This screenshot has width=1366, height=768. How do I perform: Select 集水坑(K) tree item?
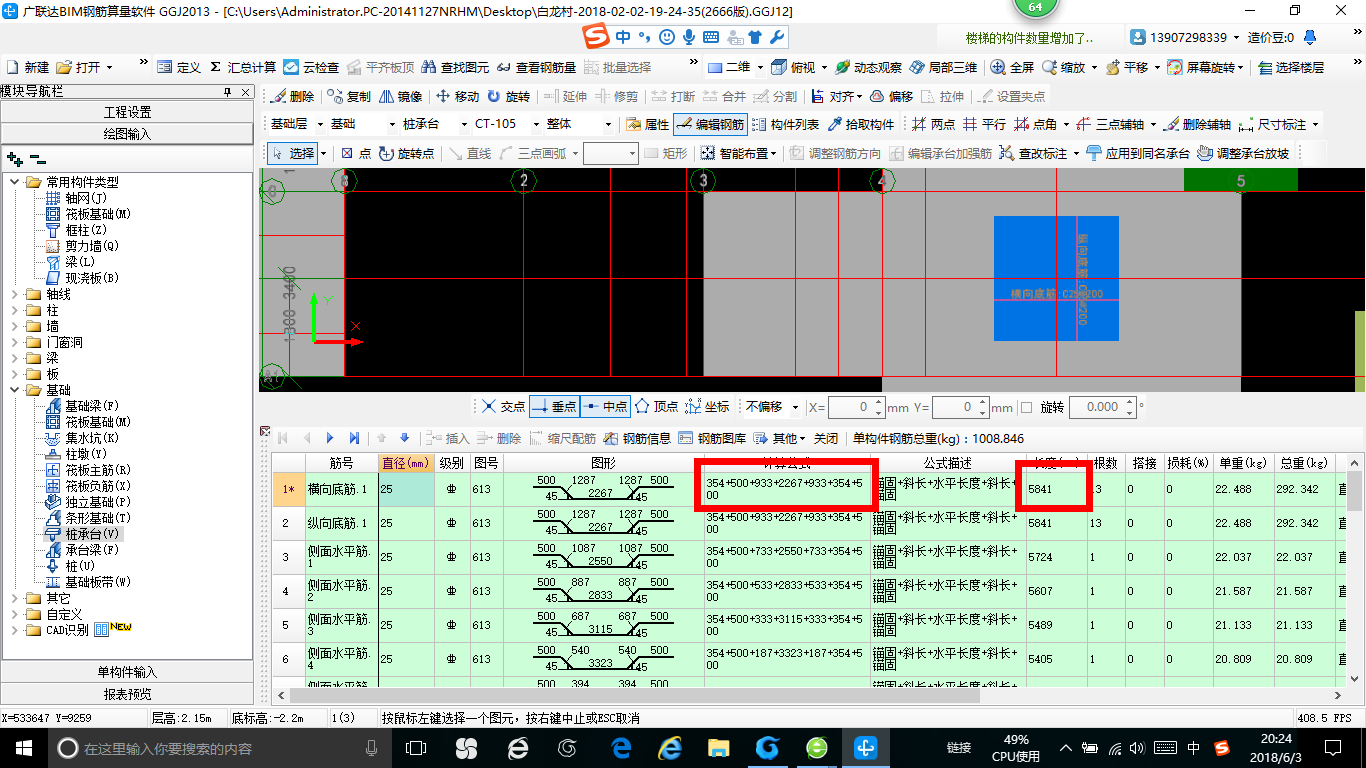click(x=83, y=438)
